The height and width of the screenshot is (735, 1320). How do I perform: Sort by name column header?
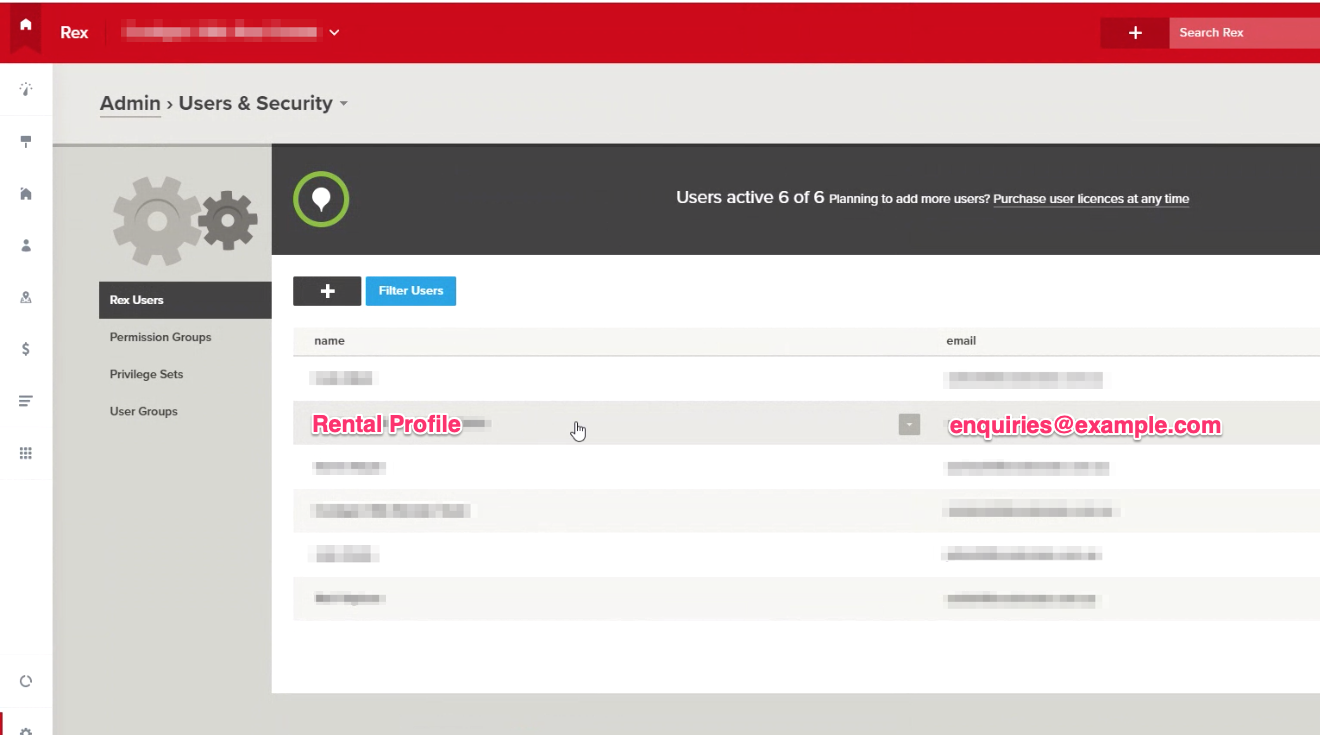coord(329,341)
